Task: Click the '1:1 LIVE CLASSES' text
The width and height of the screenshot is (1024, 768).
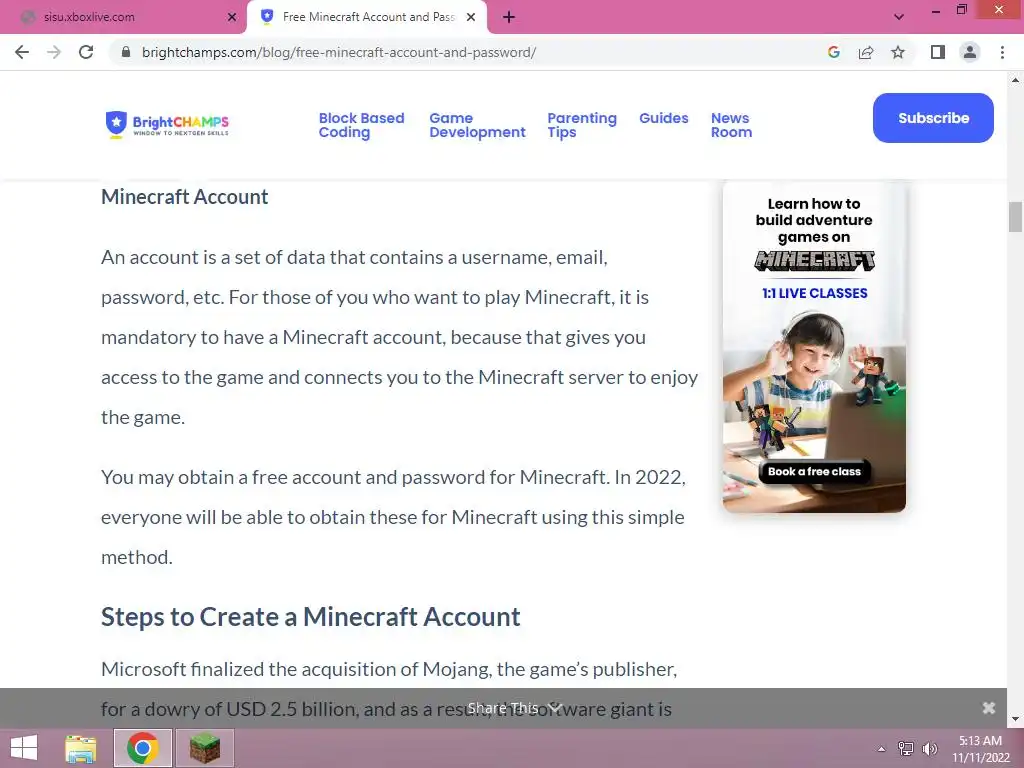Action: (814, 293)
